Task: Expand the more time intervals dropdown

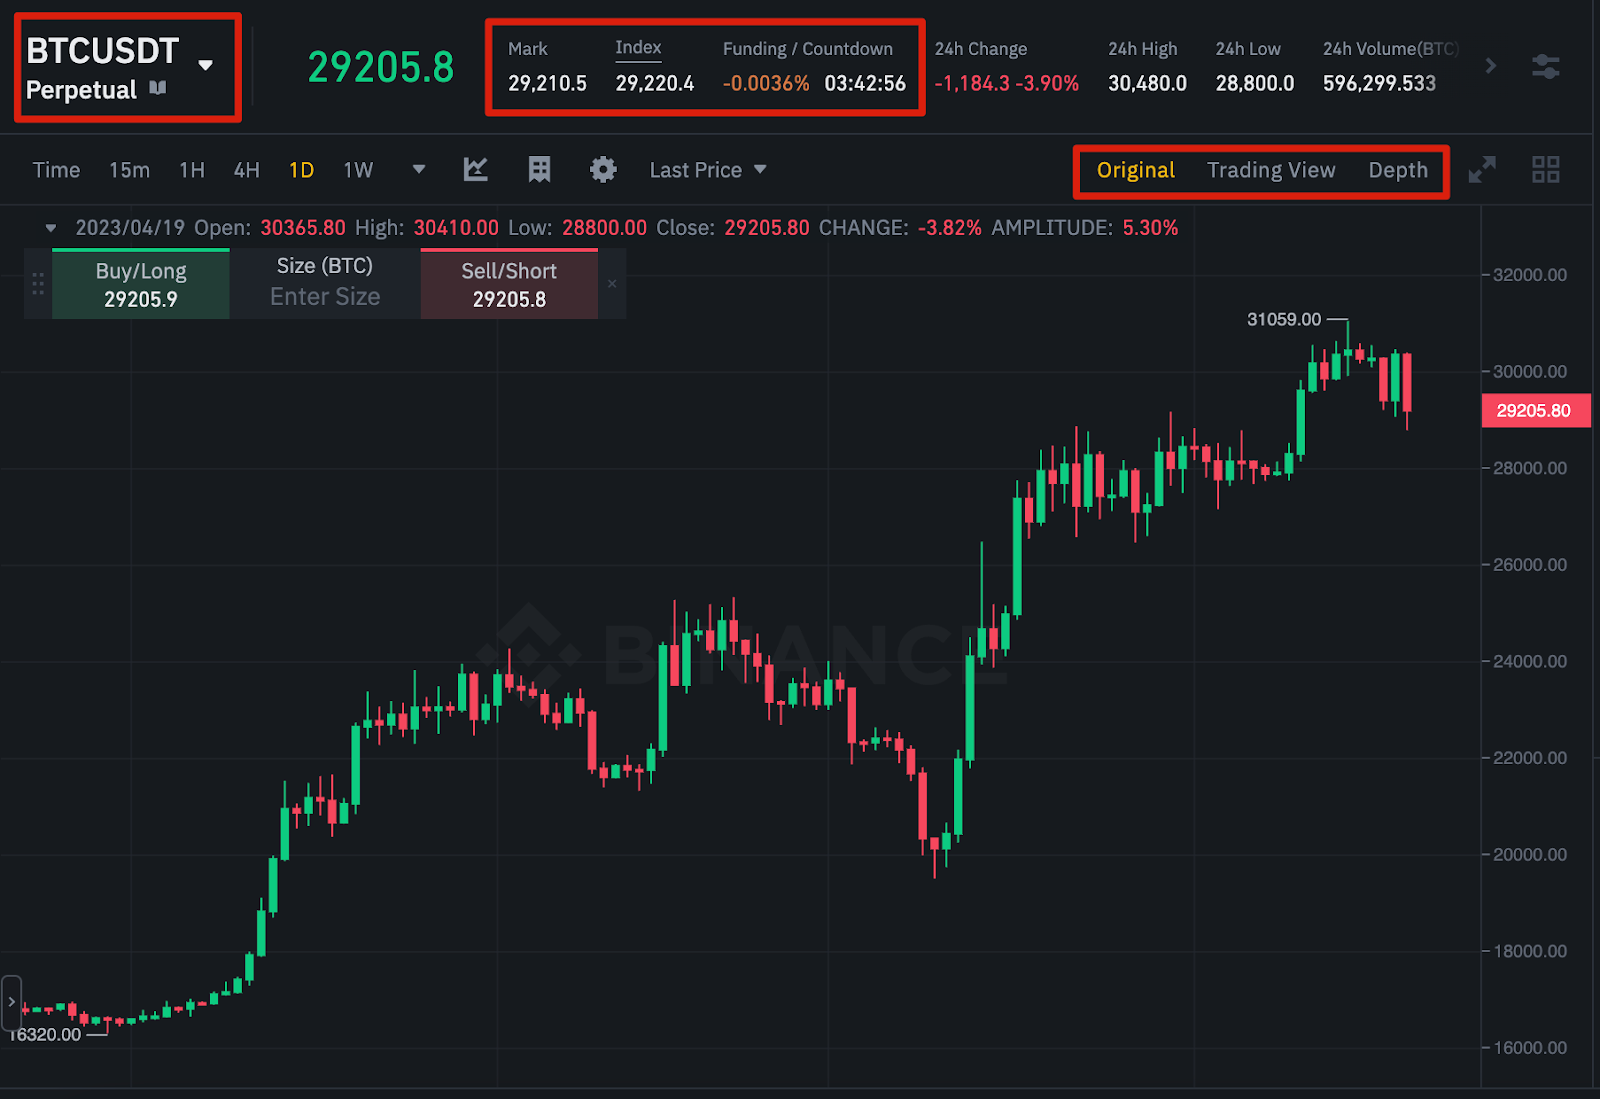Action: click(419, 170)
